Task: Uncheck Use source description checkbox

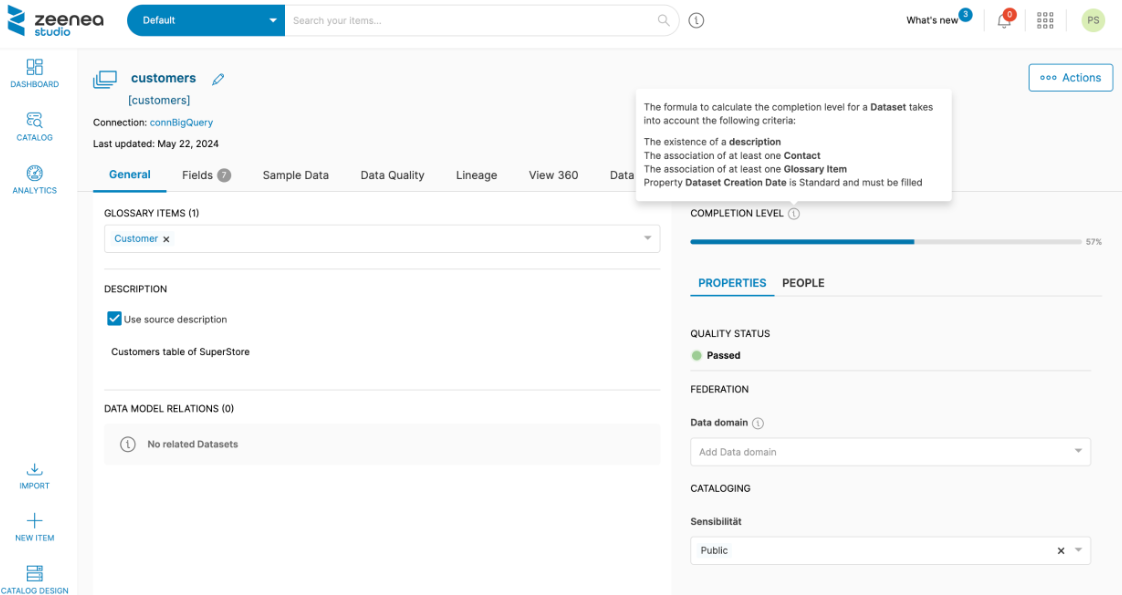Action: coord(114,319)
